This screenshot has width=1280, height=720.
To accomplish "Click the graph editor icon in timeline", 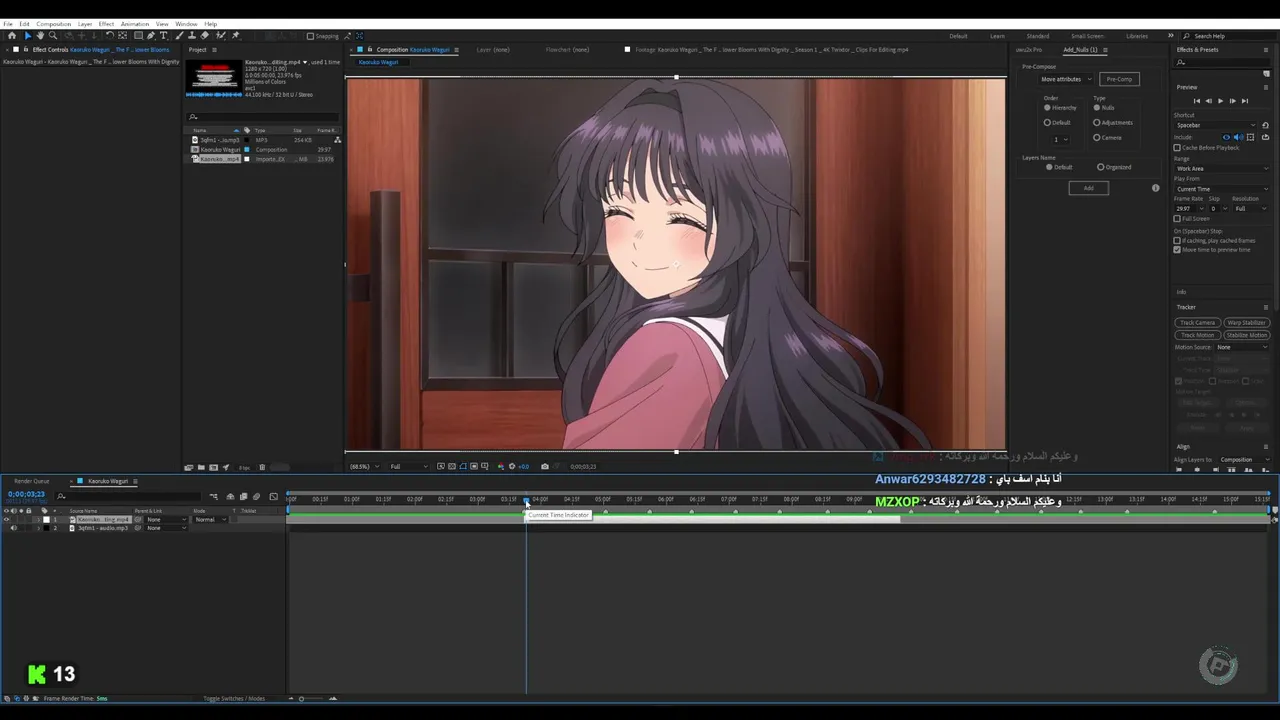I will [273, 496].
